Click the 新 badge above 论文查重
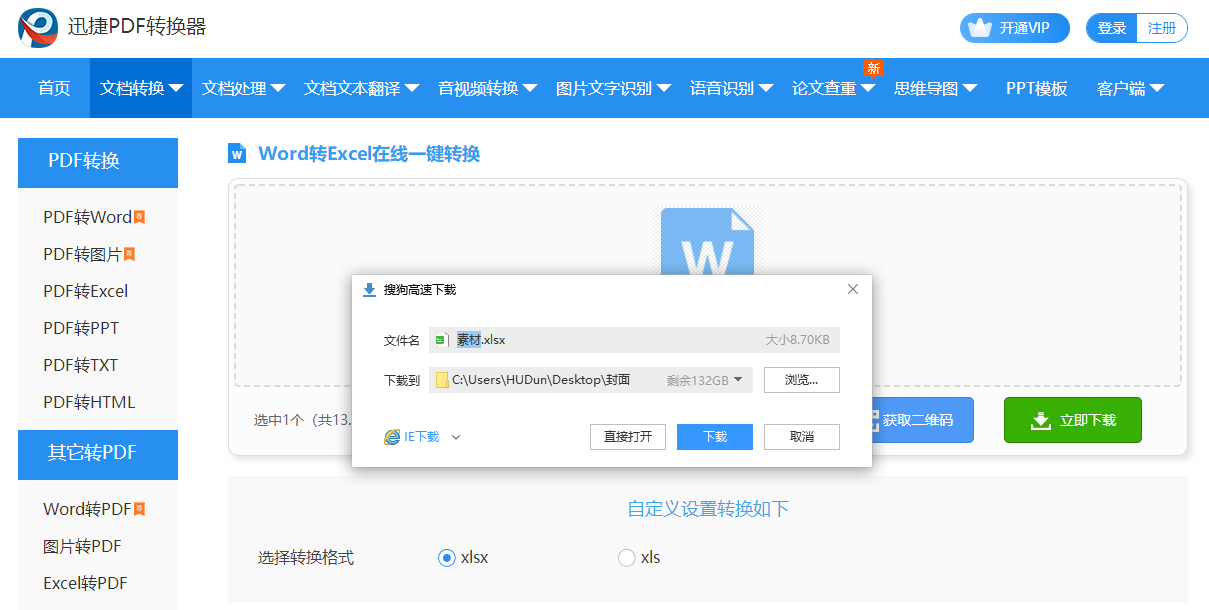Image resolution: width=1209 pixels, height=610 pixels. (874, 68)
